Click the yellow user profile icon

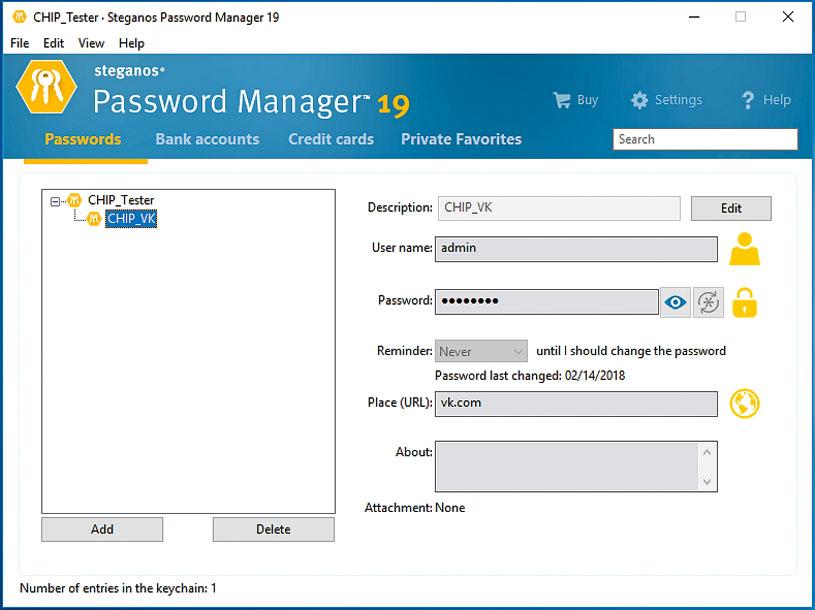coord(744,249)
